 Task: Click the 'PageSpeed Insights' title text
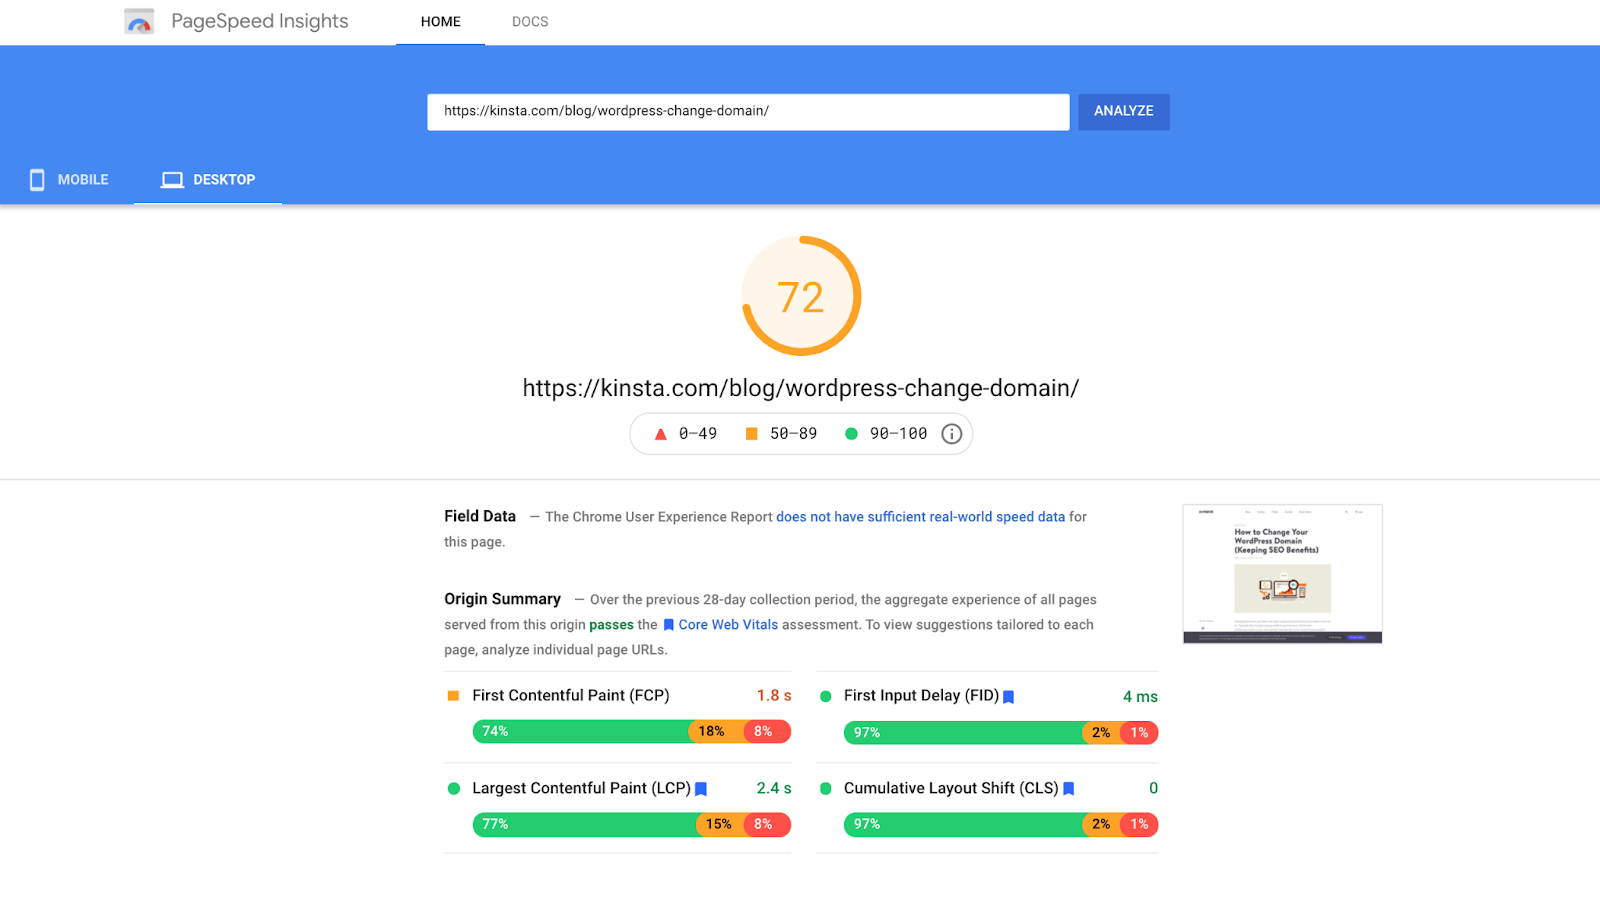point(260,21)
